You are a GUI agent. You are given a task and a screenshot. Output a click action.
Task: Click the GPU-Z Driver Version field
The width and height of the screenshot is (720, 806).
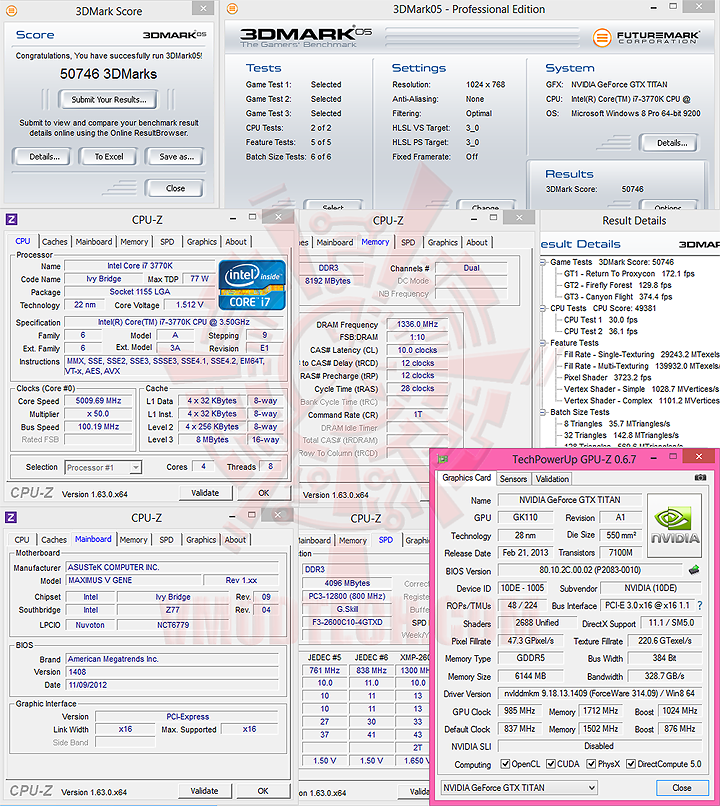click(x=599, y=693)
